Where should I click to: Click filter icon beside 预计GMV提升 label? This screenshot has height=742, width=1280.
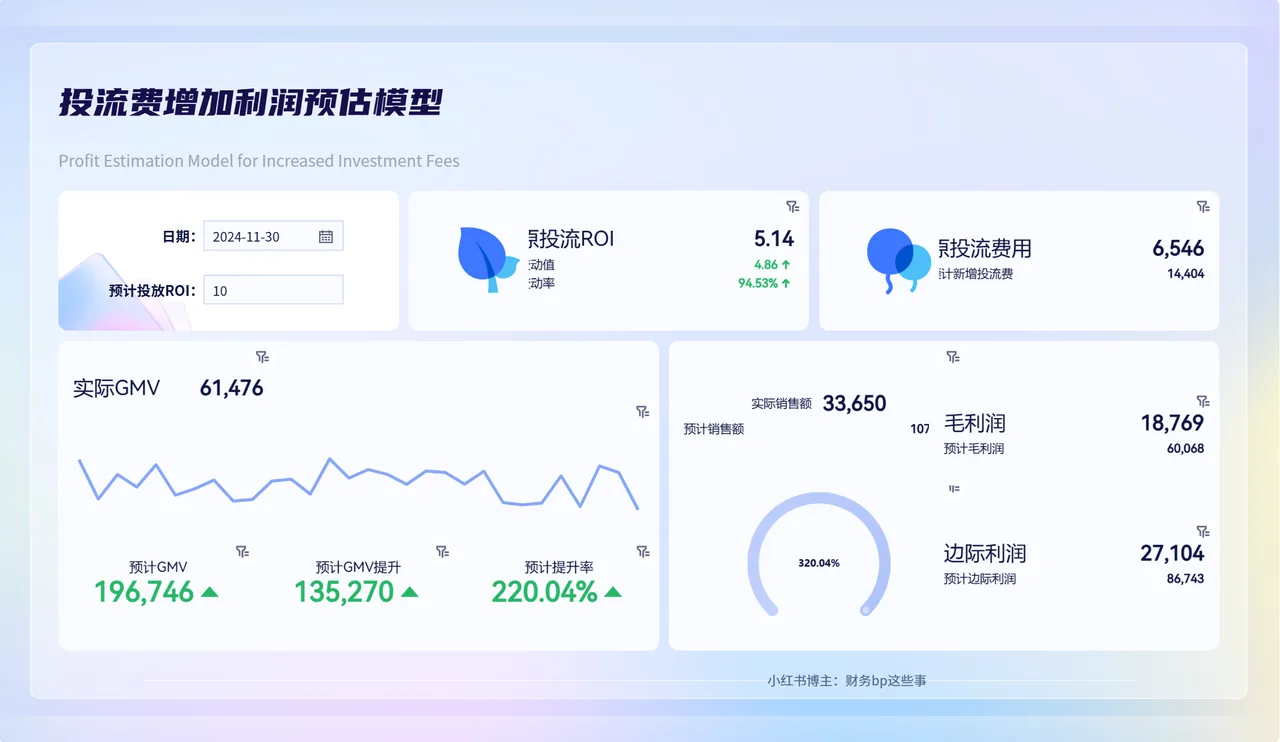tap(442, 551)
